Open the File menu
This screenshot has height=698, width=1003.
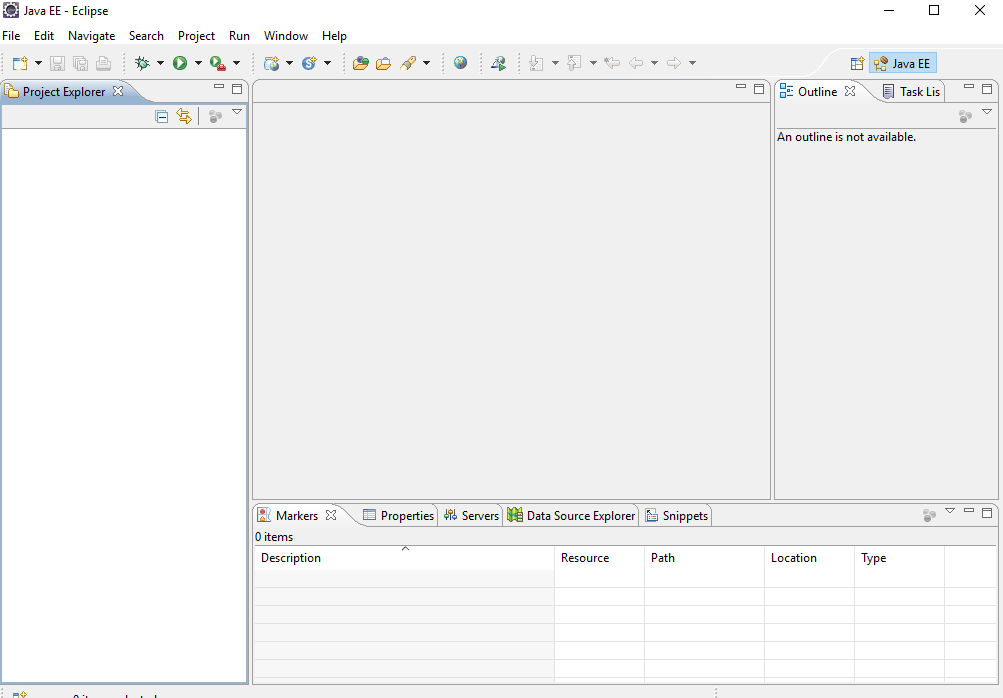(11, 36)
